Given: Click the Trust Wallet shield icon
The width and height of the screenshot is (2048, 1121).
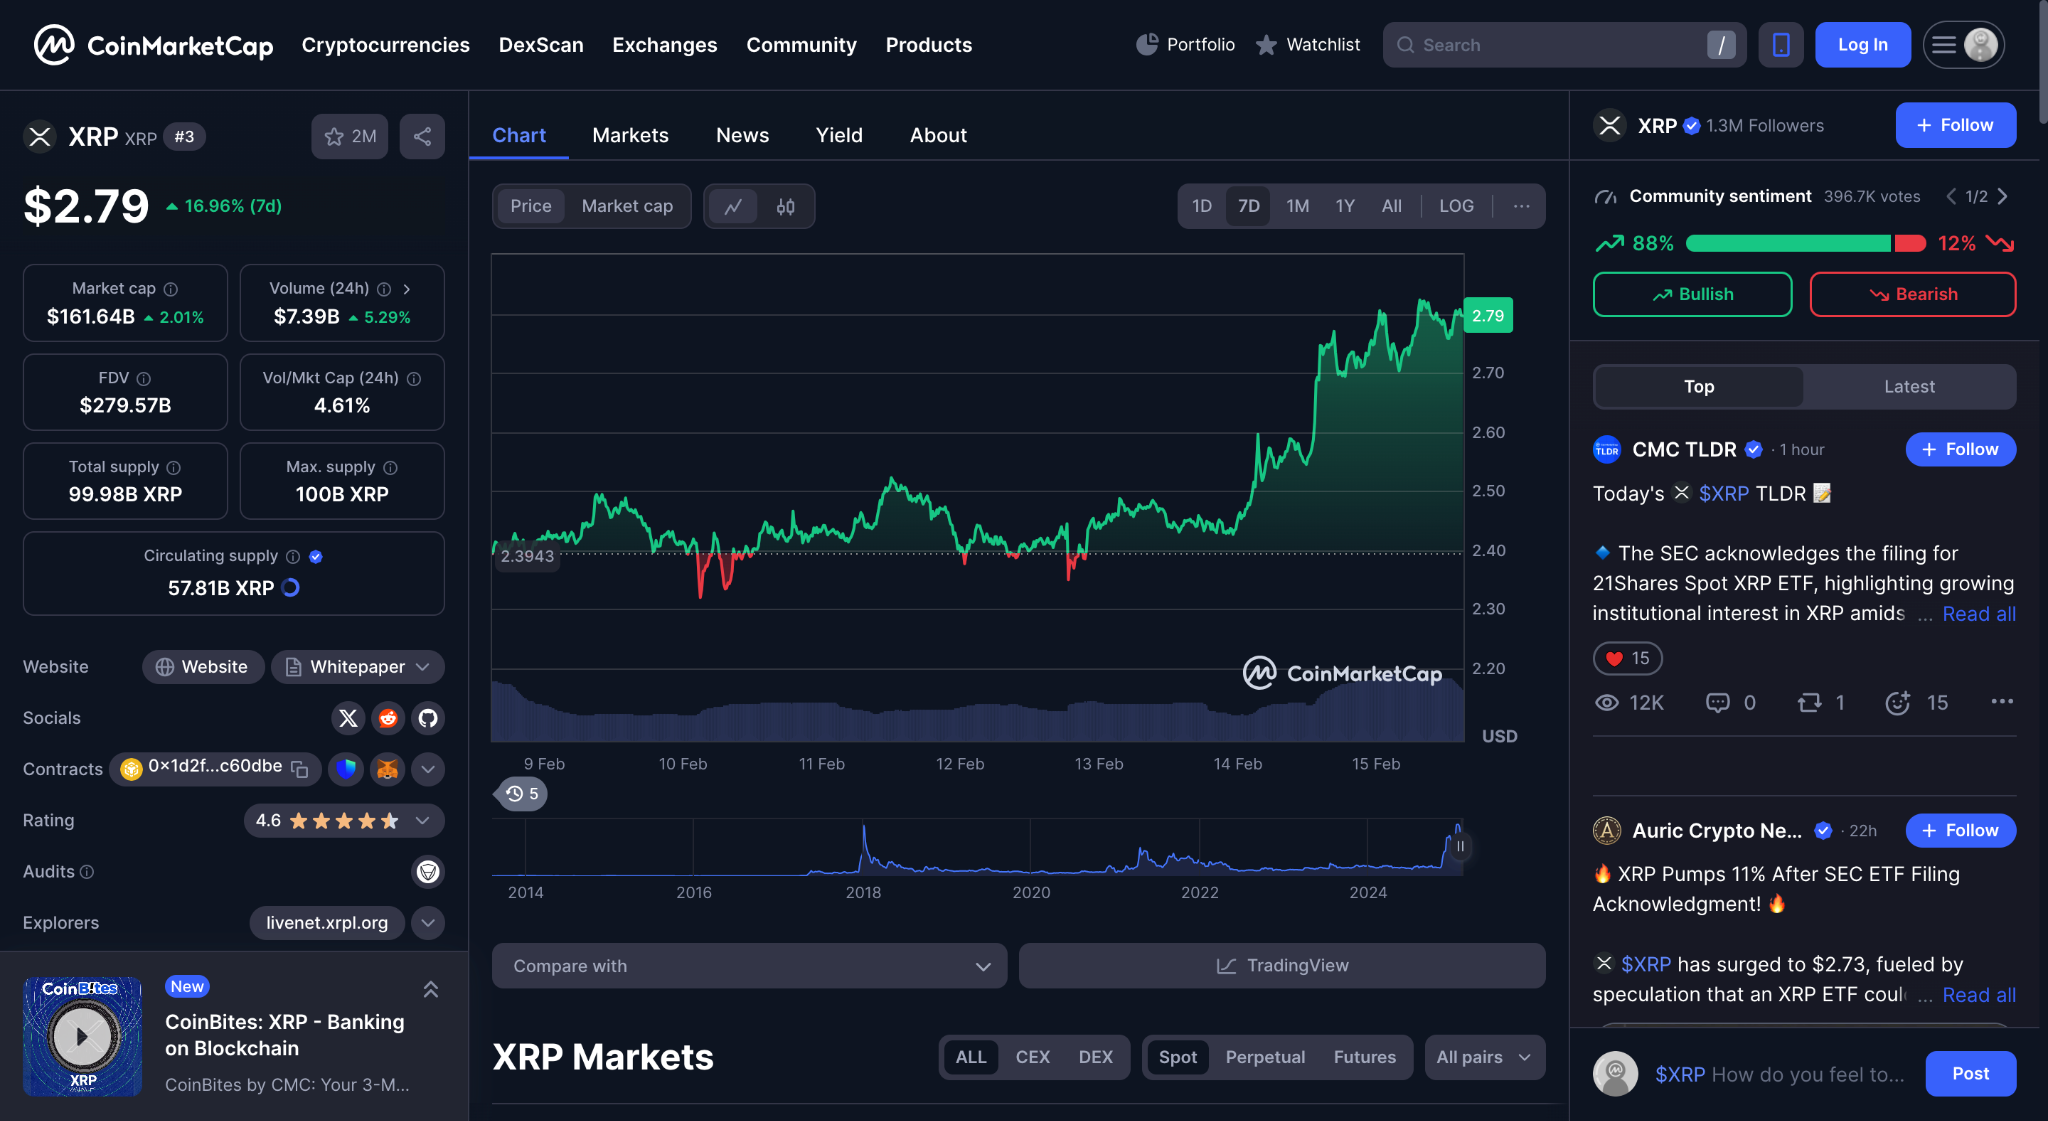Looking at the screenshot, I should tap(347, 769).
